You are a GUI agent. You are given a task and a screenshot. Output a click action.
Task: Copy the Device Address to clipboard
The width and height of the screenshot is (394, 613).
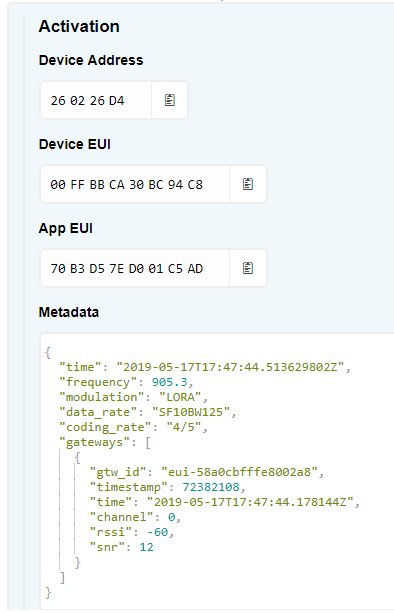tap(170, 100)
